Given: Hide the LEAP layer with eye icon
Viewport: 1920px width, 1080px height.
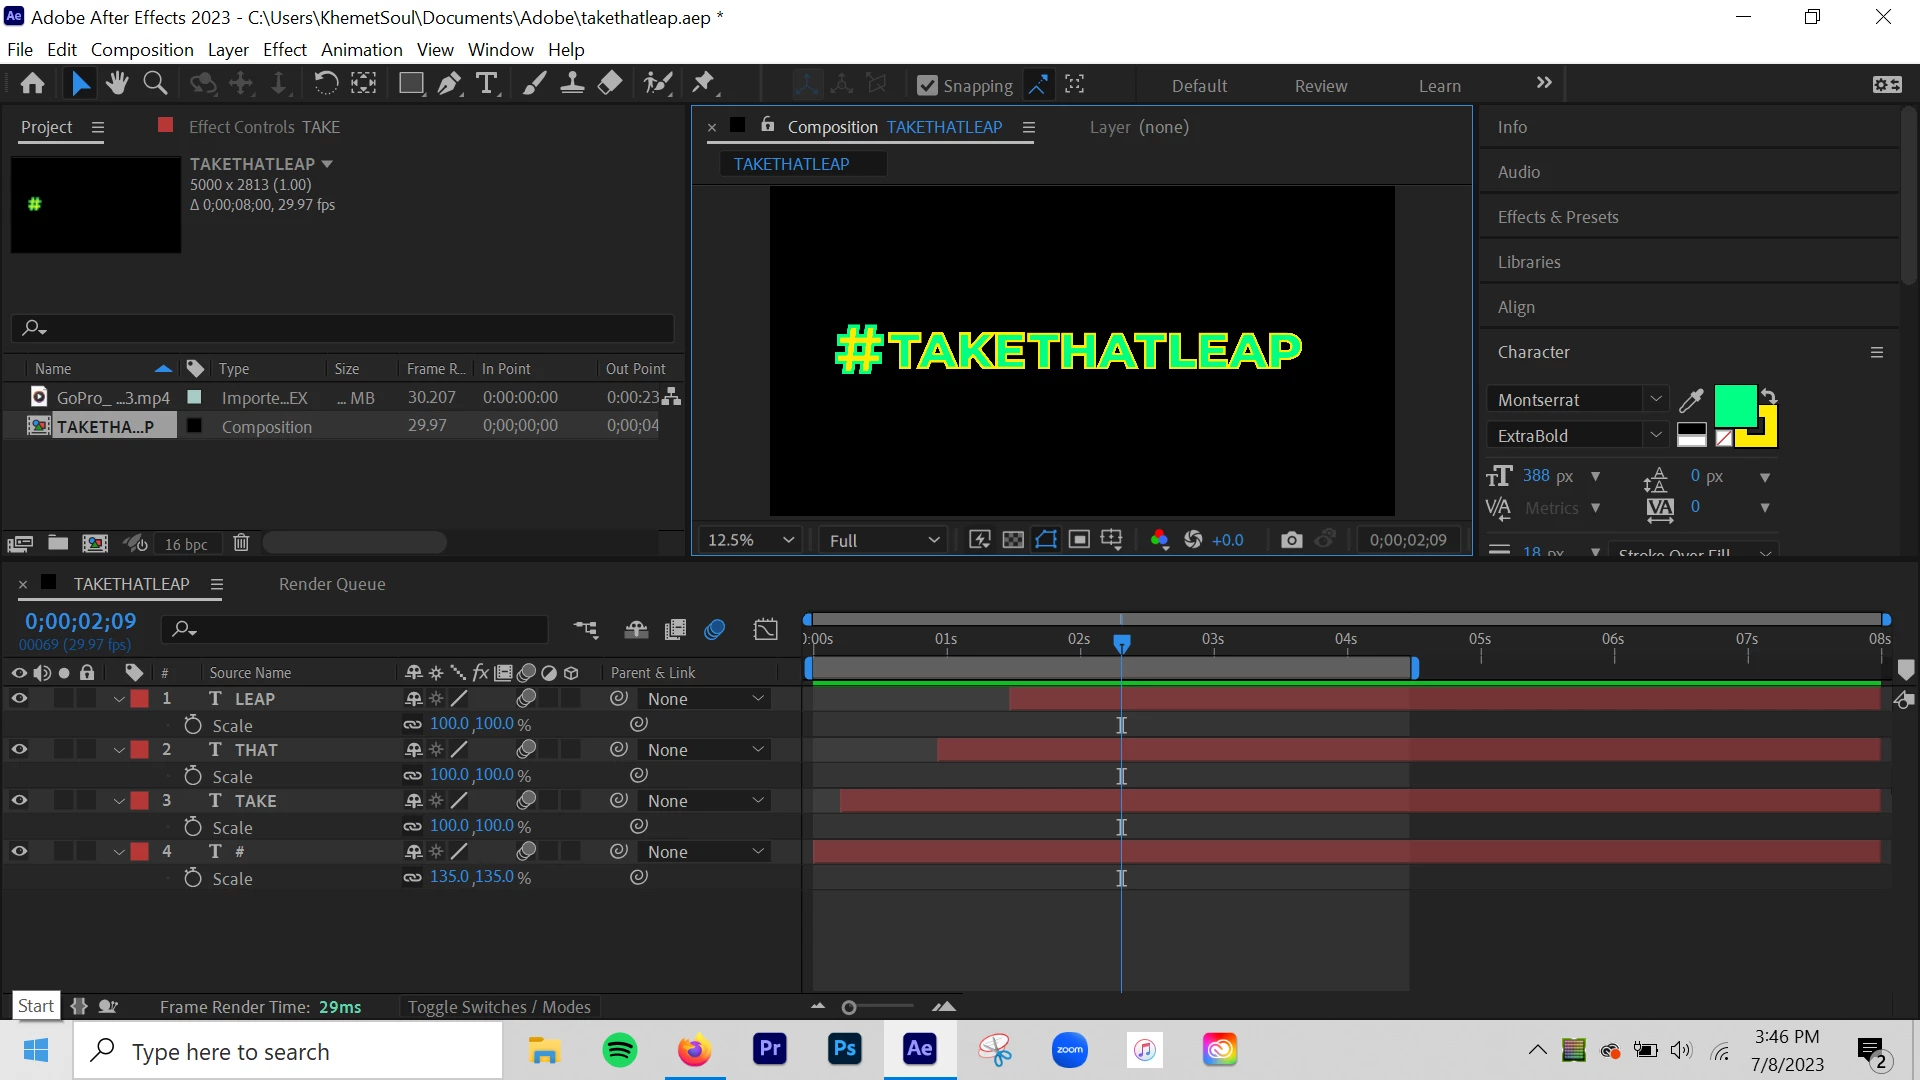Looking at the screenshot, I should click(x=19, y=699).
